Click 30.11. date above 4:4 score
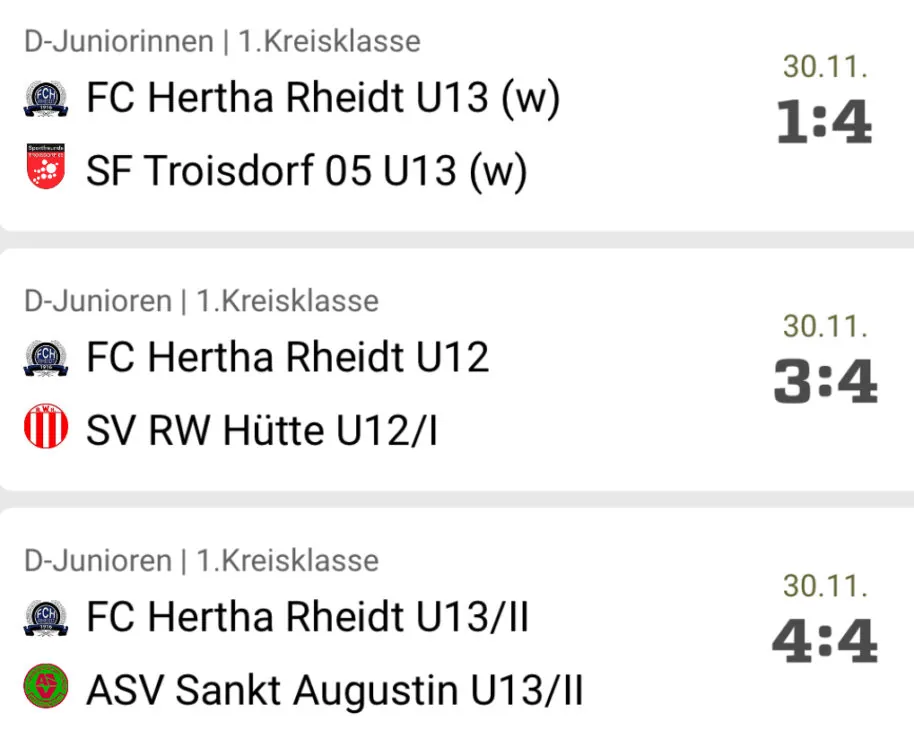Viewport: 914px width, 730px height. click(x=825, y=585)
